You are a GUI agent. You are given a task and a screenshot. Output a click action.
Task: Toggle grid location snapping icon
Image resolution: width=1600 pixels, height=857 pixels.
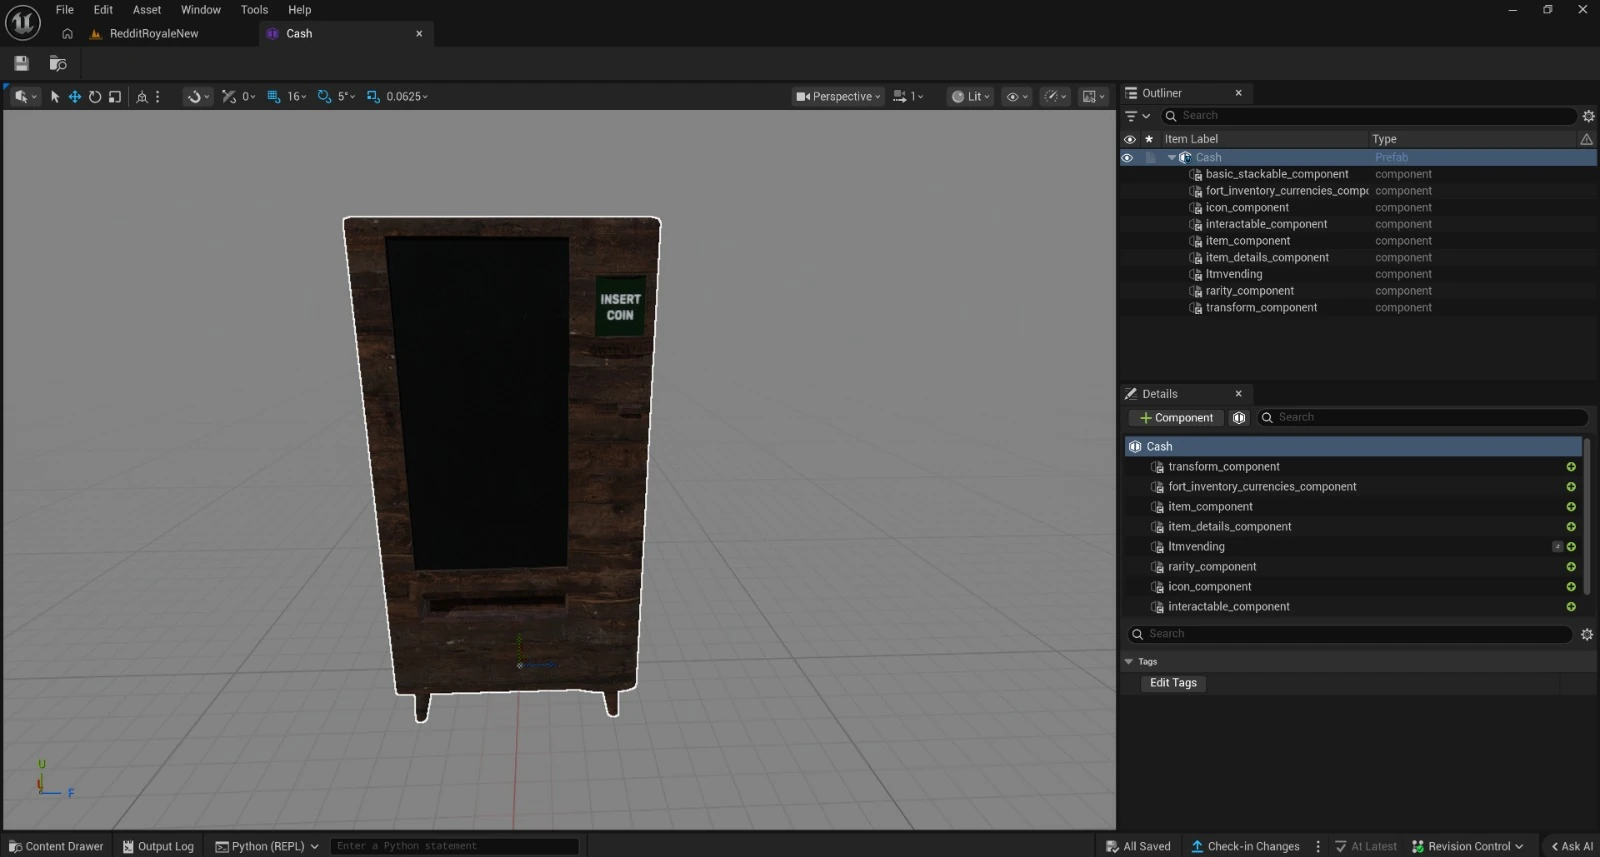point(274,97)
